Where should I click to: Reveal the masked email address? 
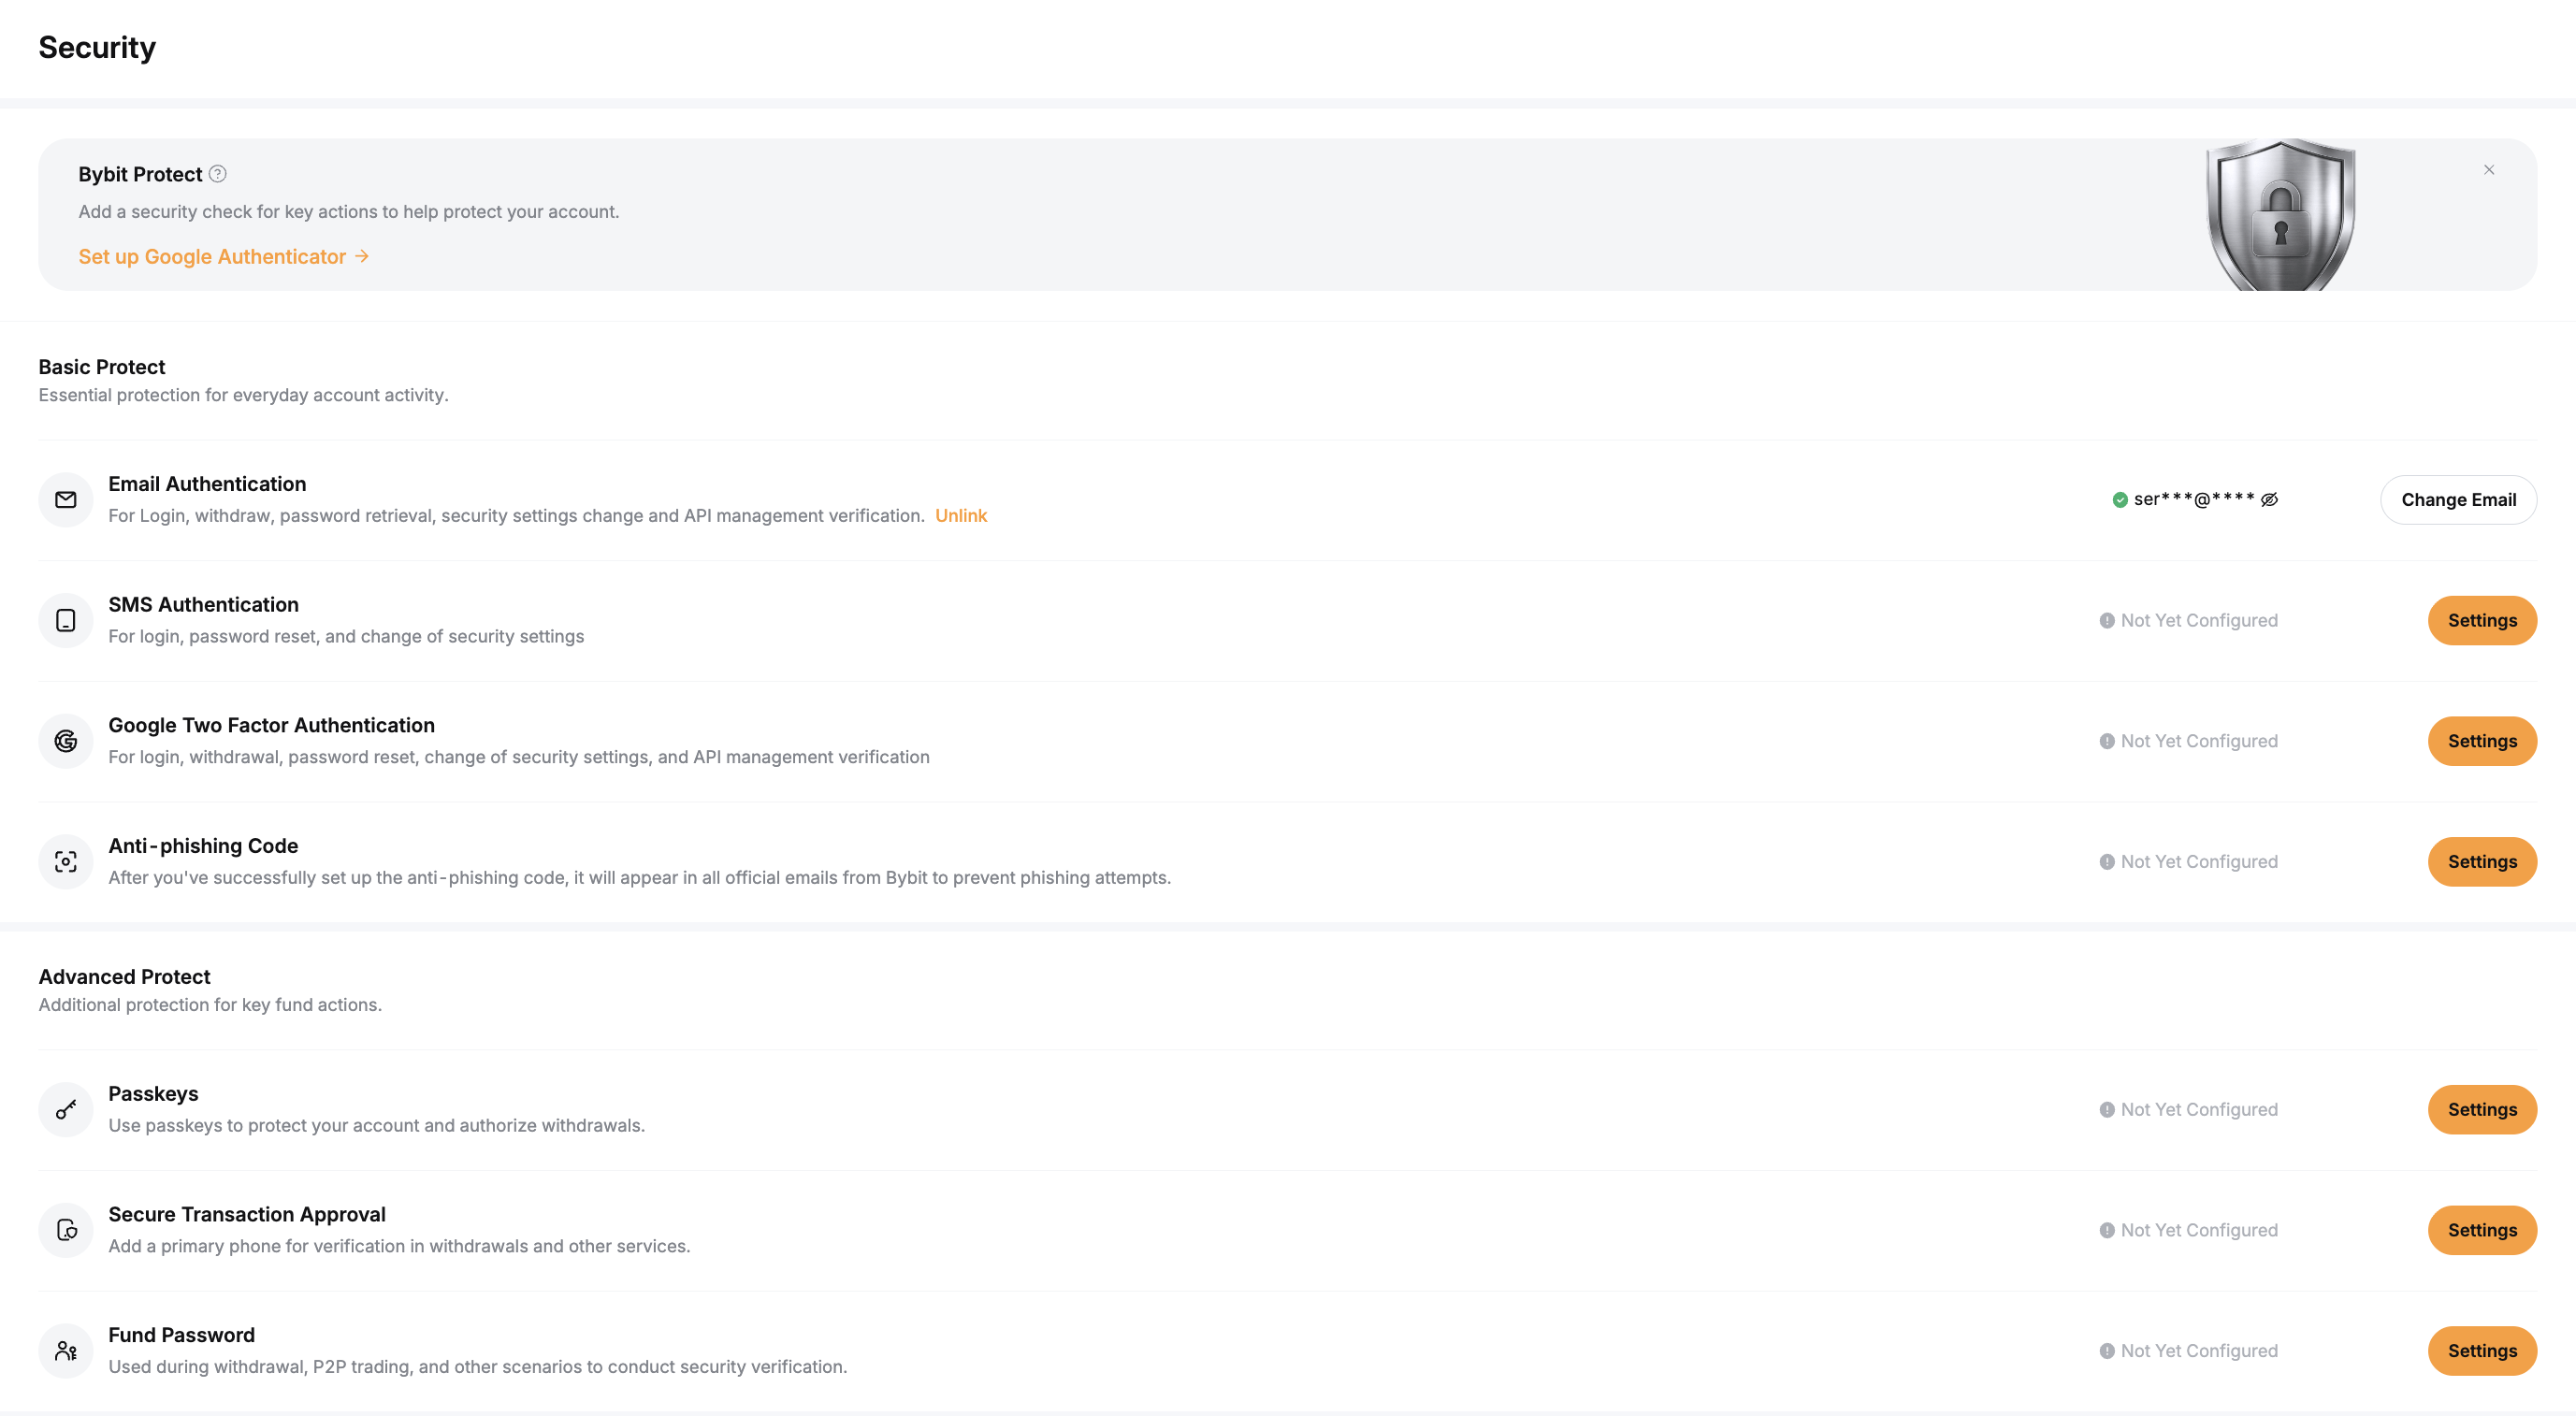pyautogui.click(x=2270, y=500)
